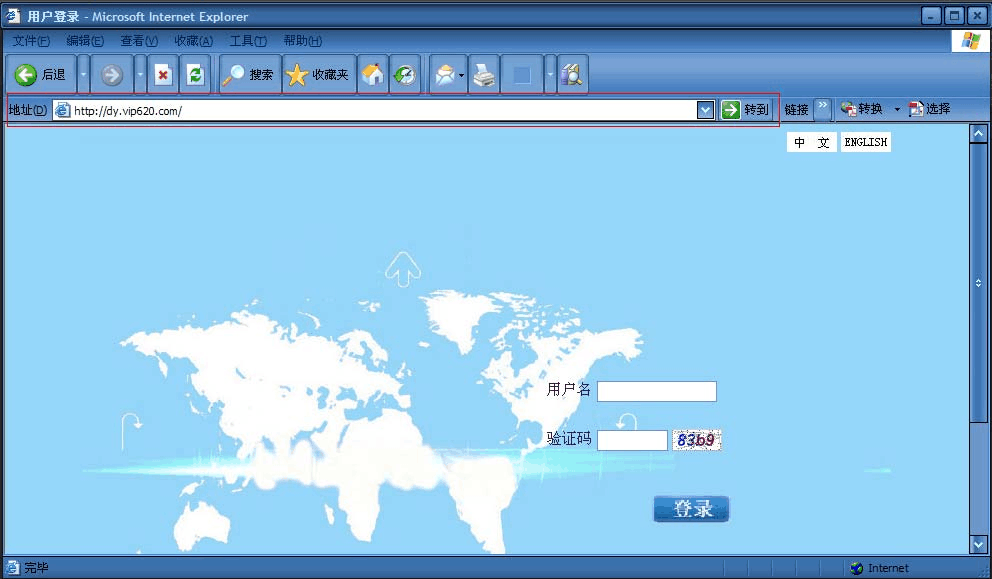Open the 转换 dropdown arrow
The height and width of the screenshot is (579, 992).
coord(897,109)
